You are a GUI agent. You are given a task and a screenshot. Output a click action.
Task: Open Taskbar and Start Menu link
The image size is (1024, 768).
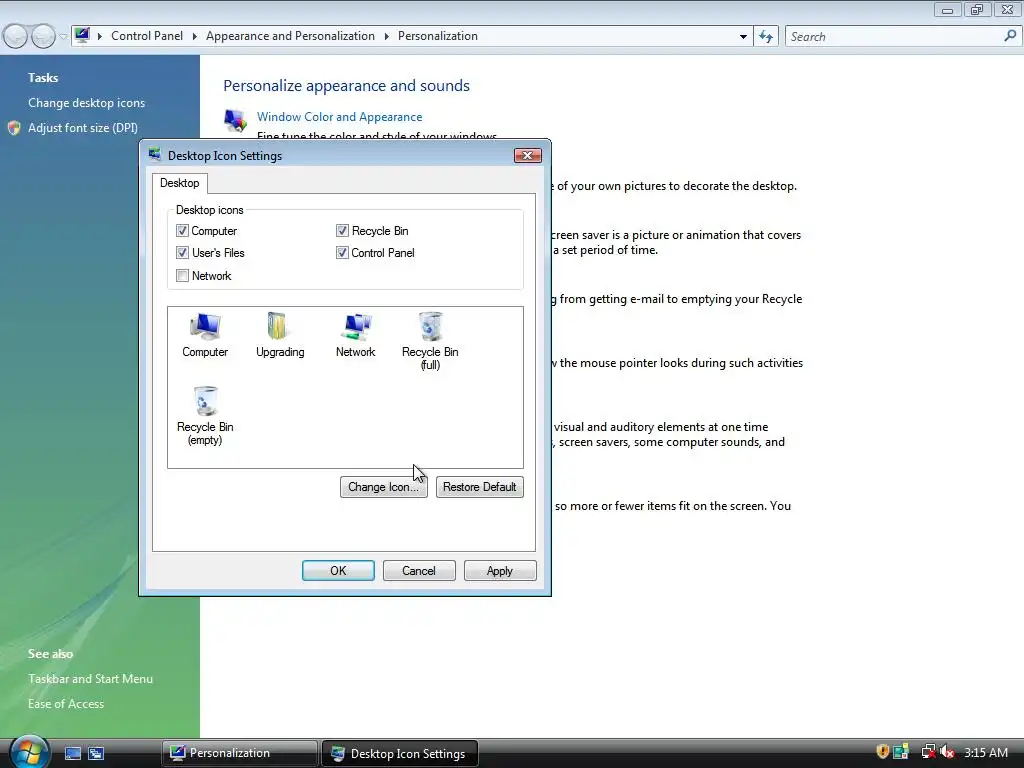click(x=90, y=679)
